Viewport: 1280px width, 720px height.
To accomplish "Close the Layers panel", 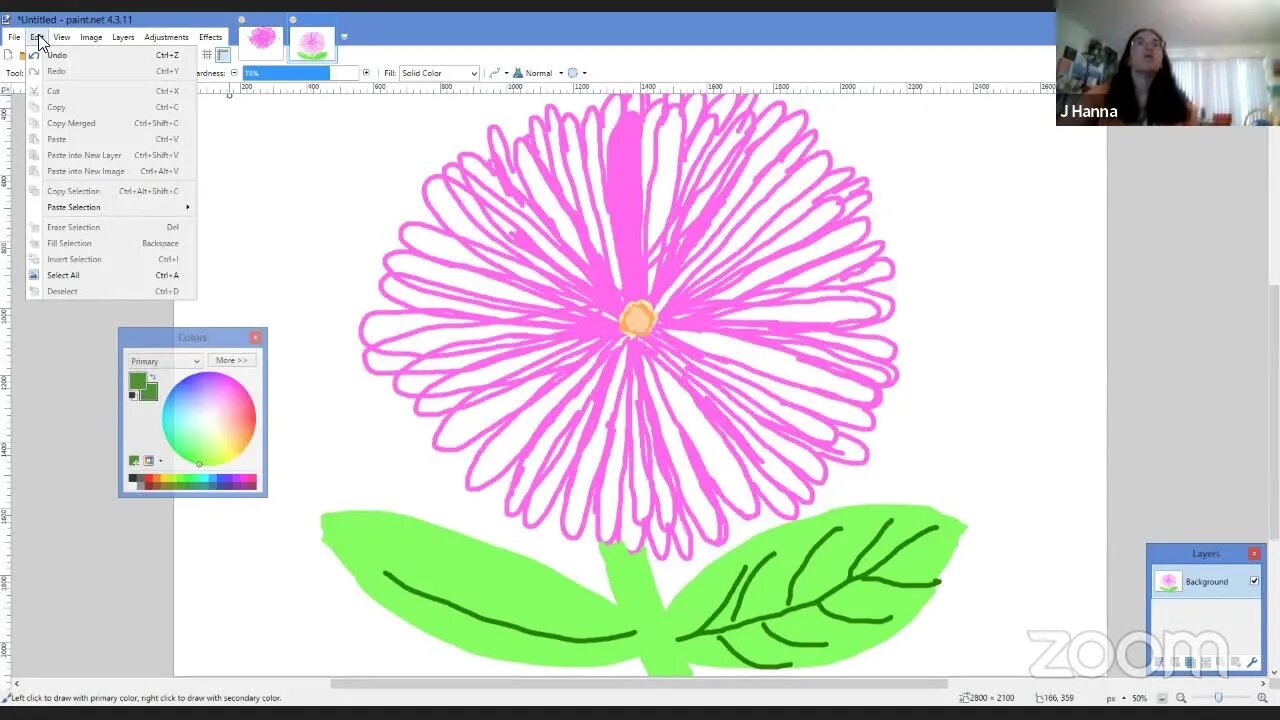I will [1254, 553].
